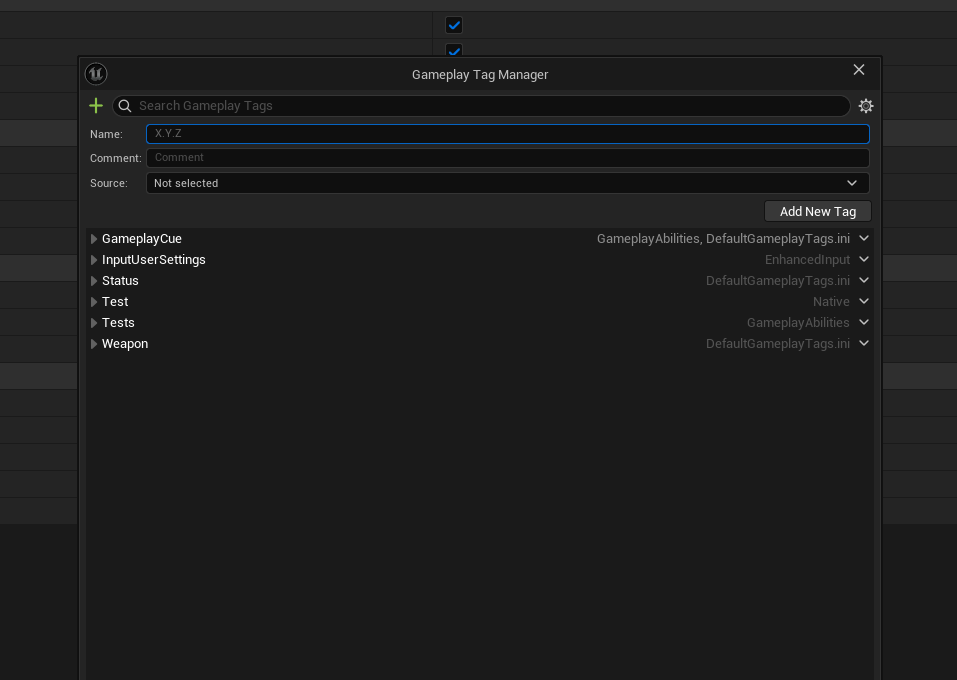957x680 pixels.
Task: Close the Gameplay Tag Manager window
Action: tap(859, 70)
